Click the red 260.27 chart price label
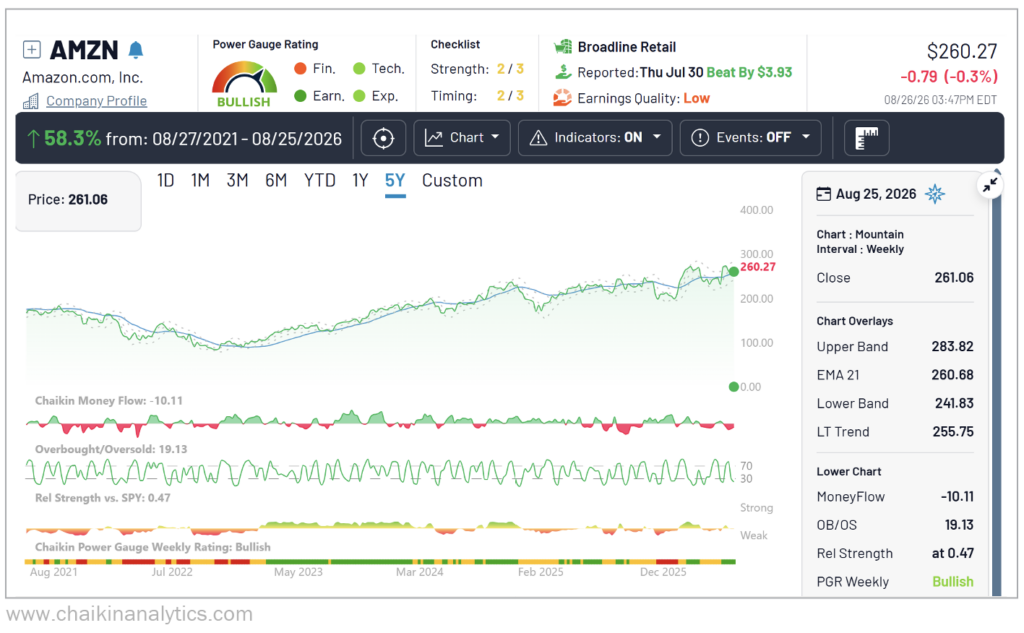 point(758,267)
